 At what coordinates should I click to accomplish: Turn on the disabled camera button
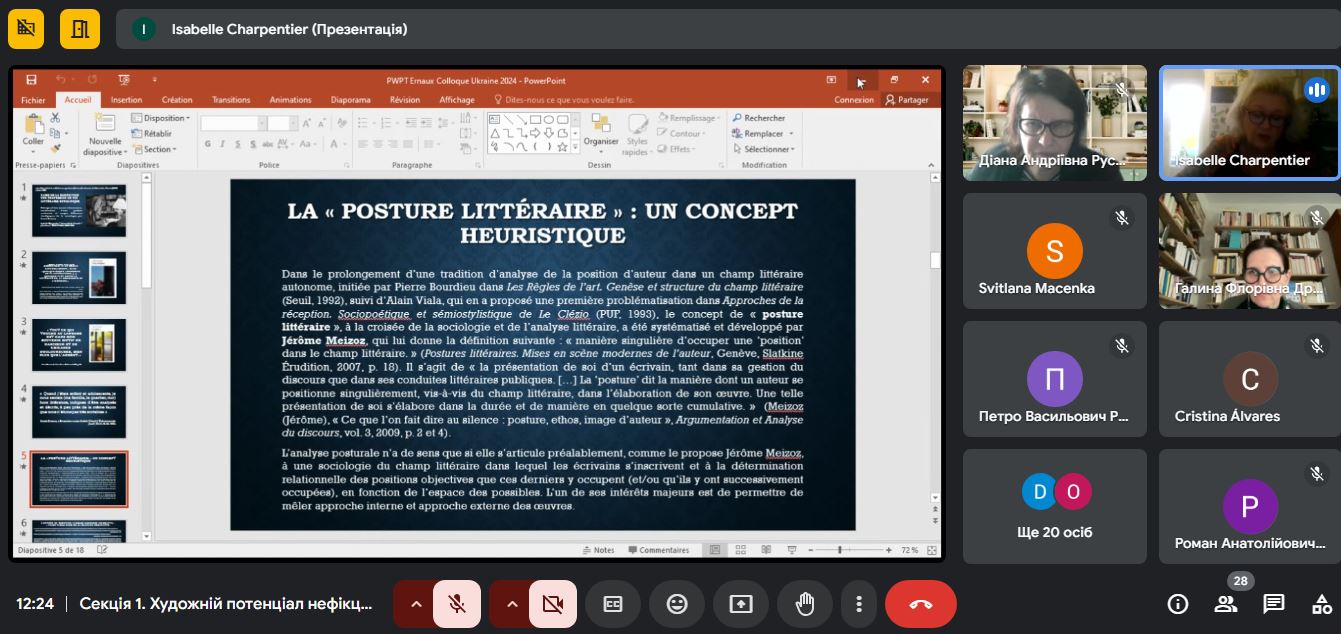(553, 604)
